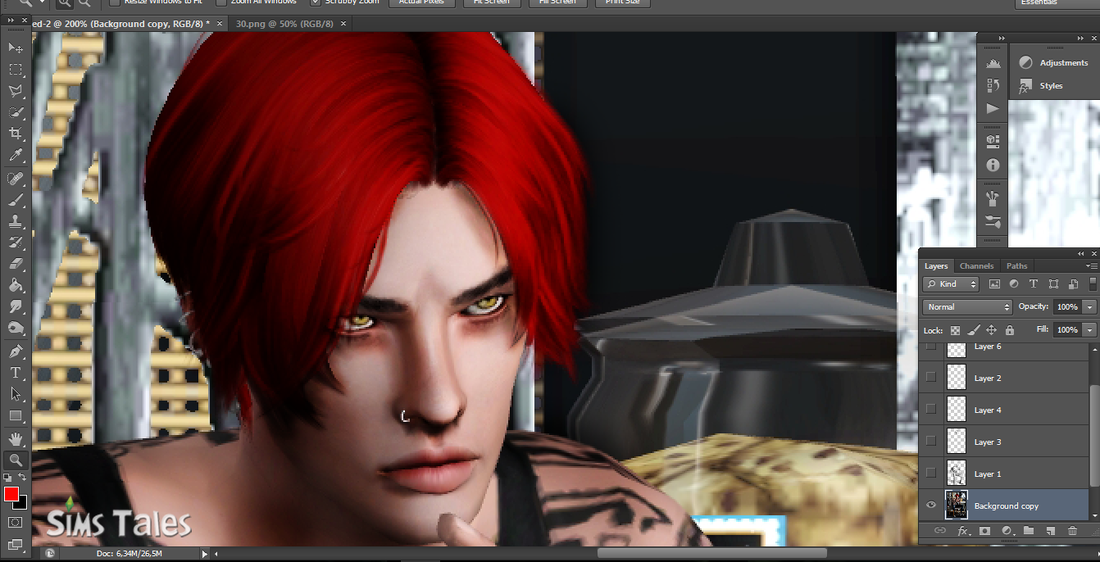This screenshot has height=562, width=1100.
Task: Switch to the 30.png document tab
Action: point(284,23)
